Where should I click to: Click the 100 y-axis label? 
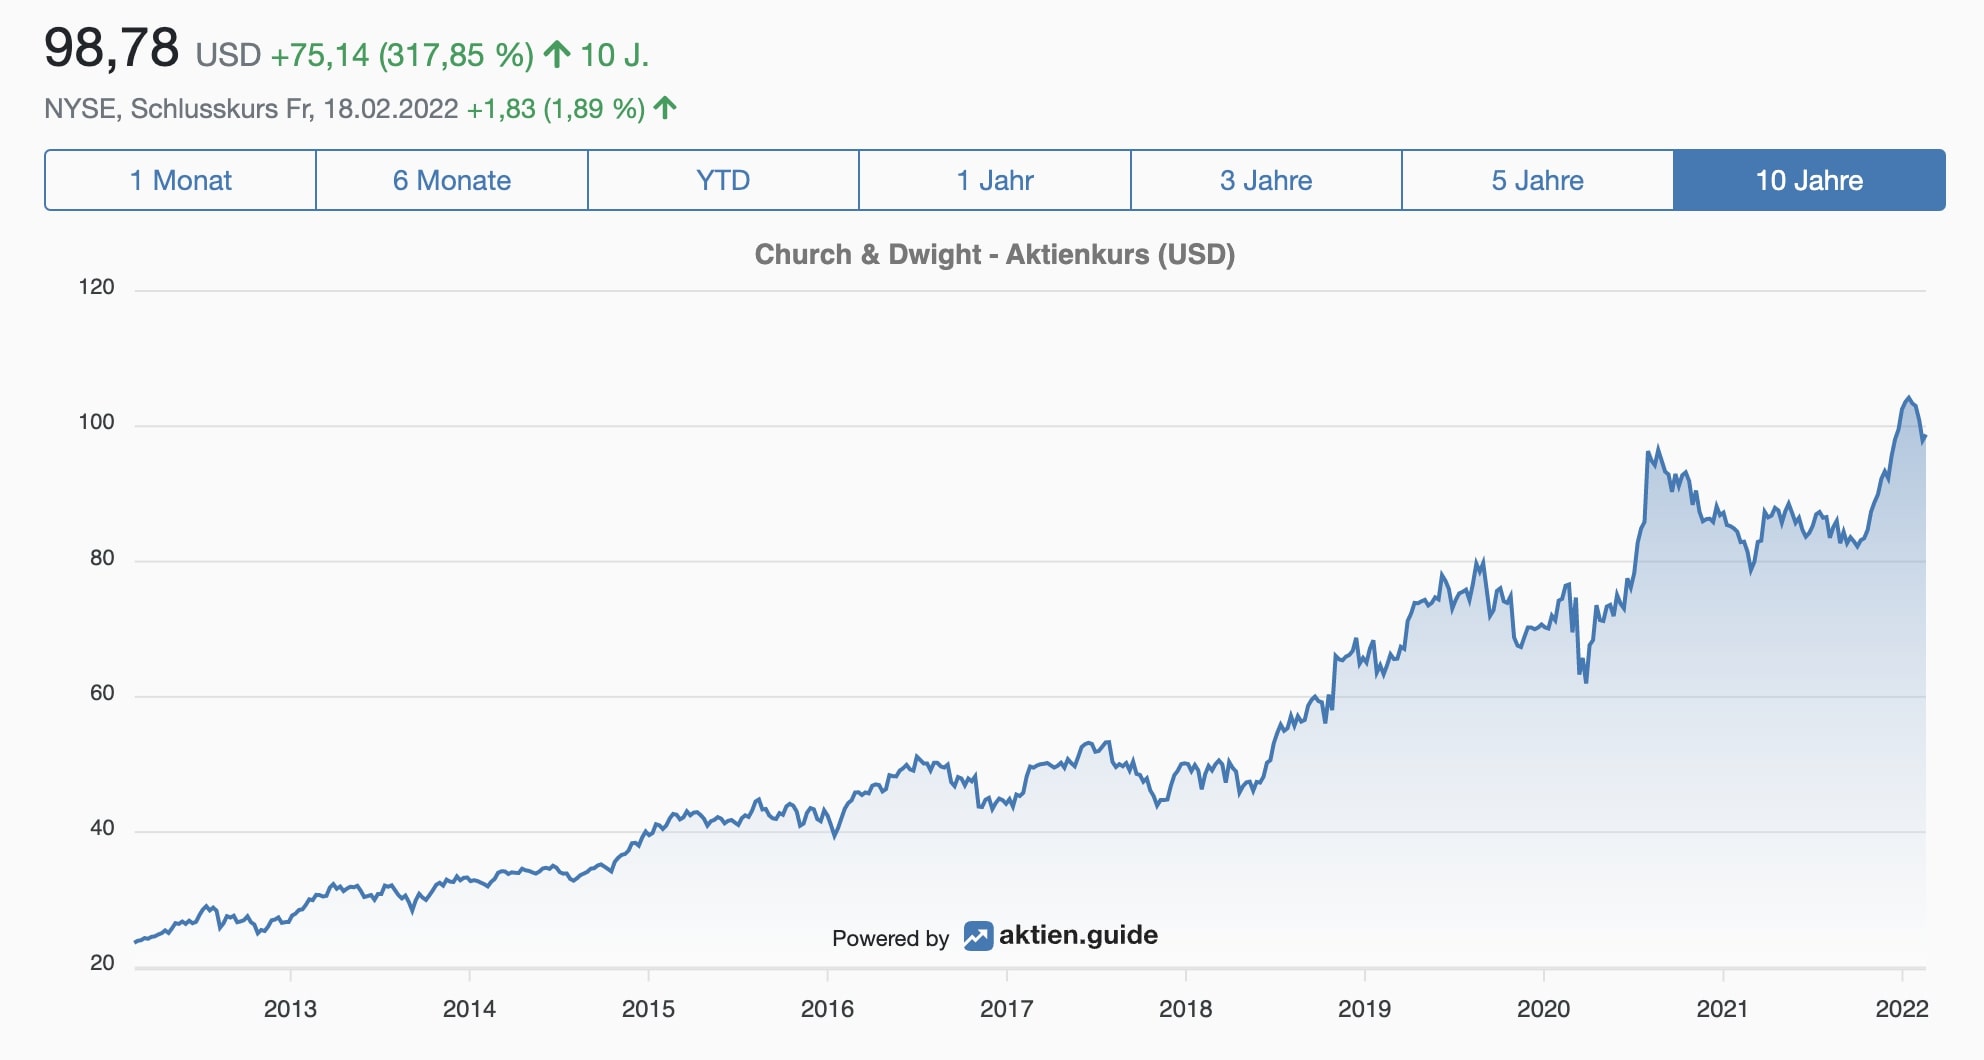(96, 422)
